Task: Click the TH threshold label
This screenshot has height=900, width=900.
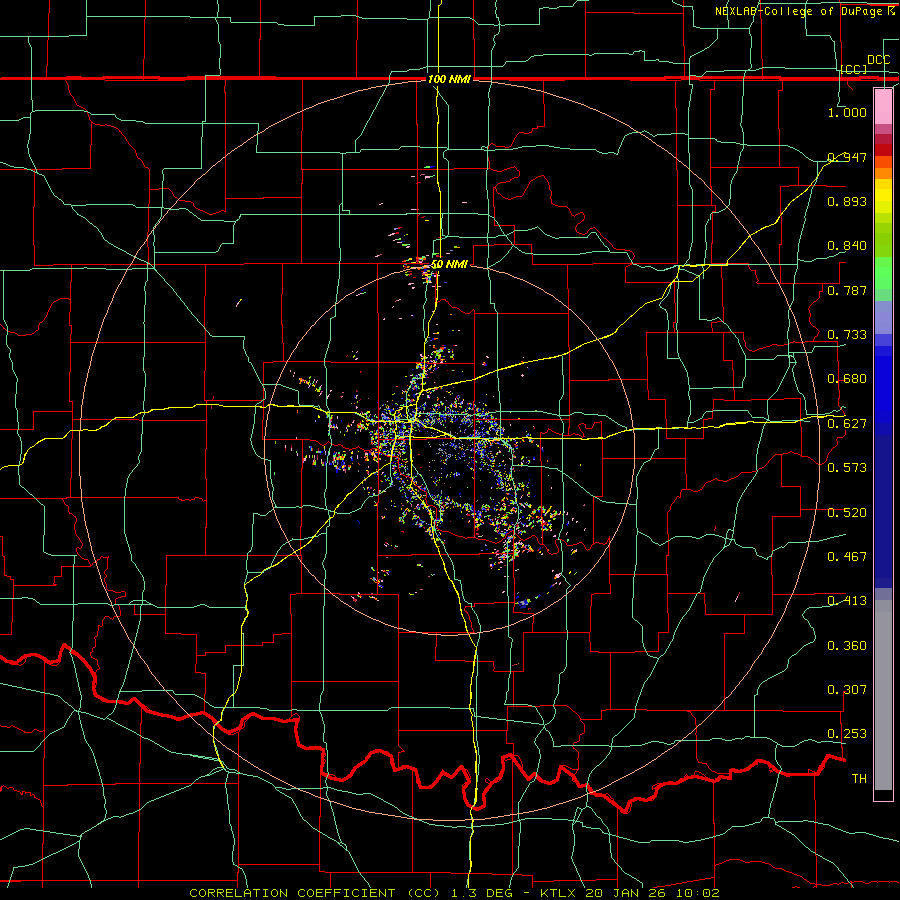Action: coord(859,779)
